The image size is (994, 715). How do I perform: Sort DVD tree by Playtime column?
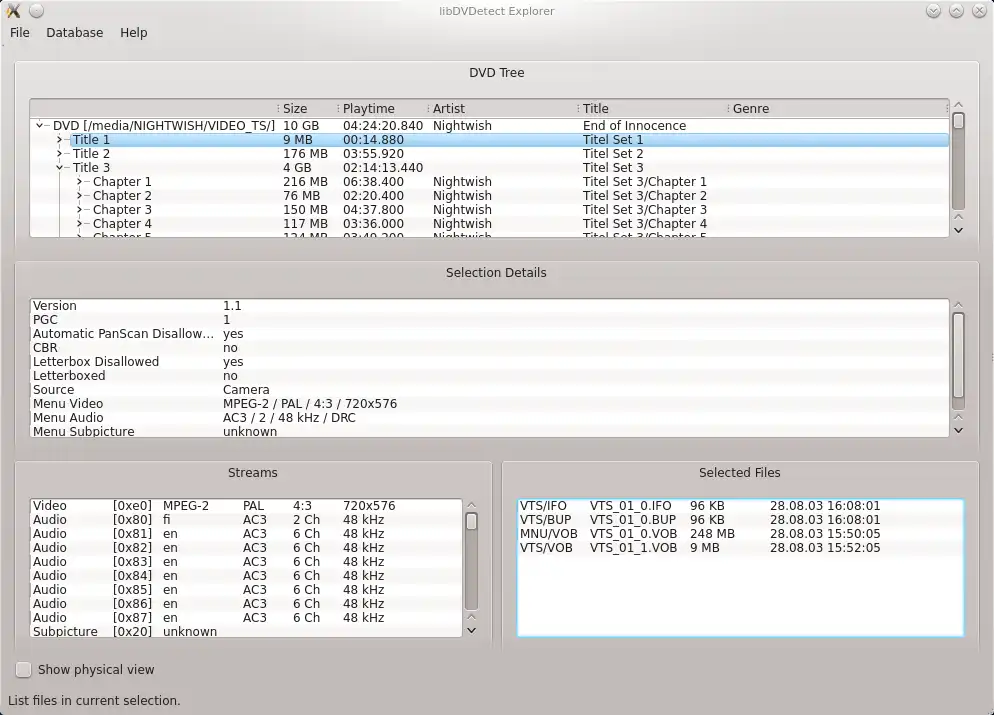384,108
